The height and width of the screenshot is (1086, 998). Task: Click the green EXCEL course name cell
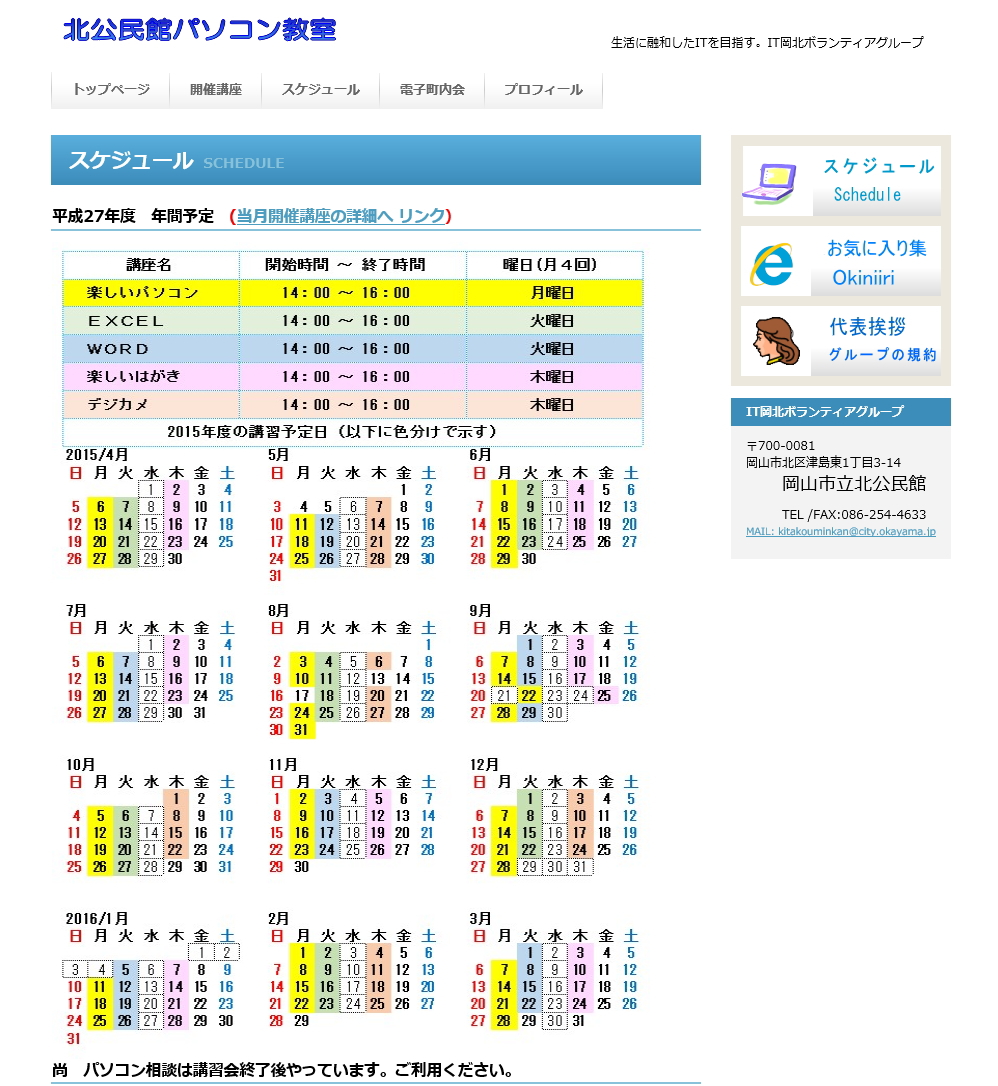pyautogui.click(x=151, y=321)
